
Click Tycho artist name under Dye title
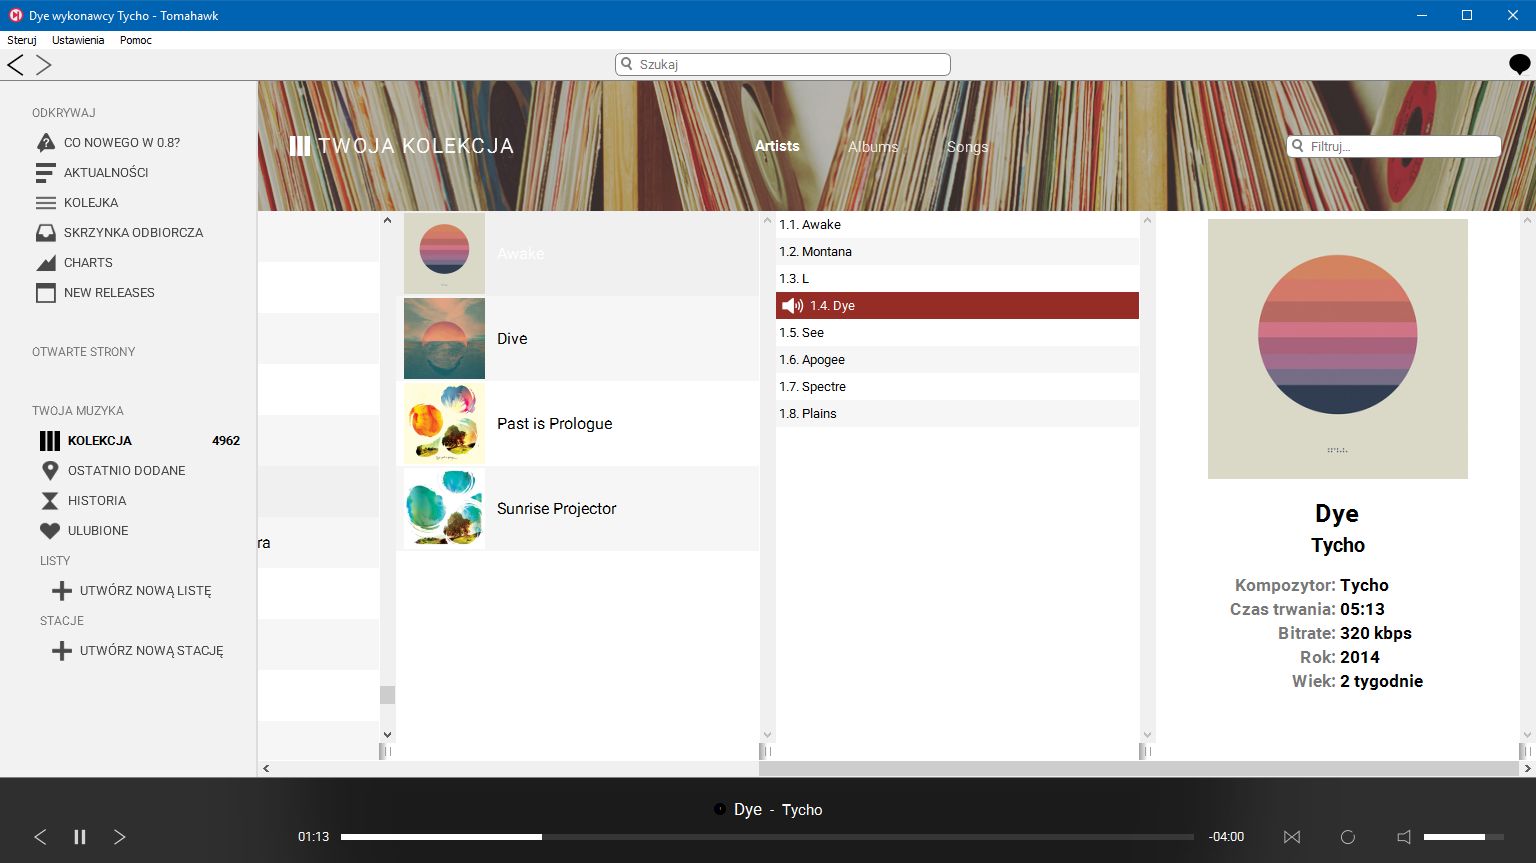1338,545
